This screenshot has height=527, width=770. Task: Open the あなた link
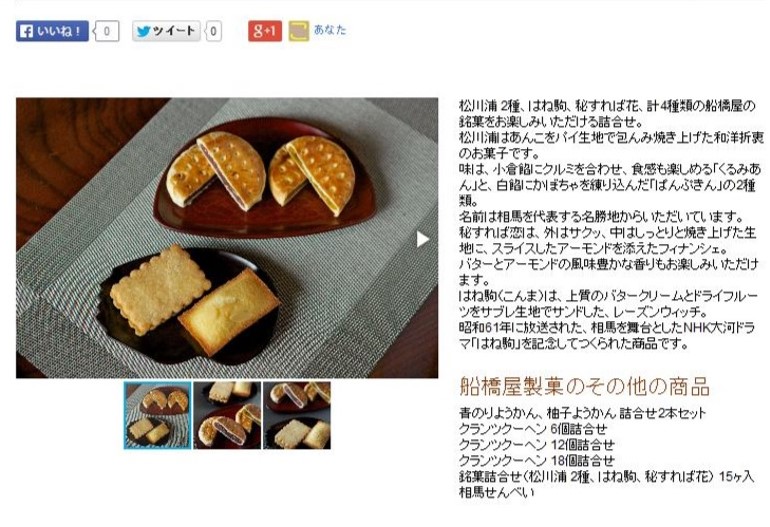[x=330, y=30]
